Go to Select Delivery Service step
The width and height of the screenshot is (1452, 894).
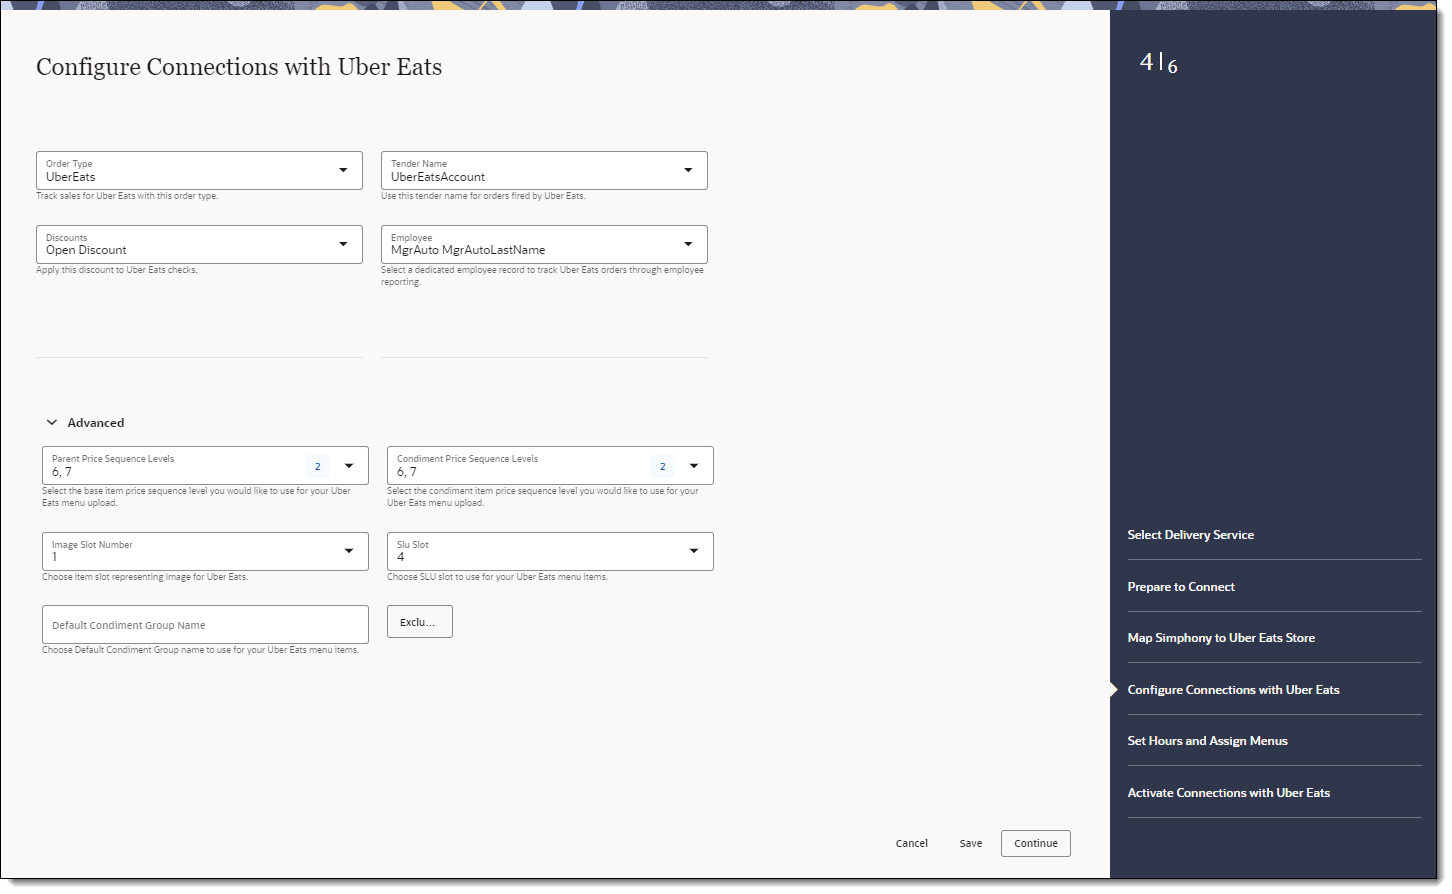click(1191, 535)
